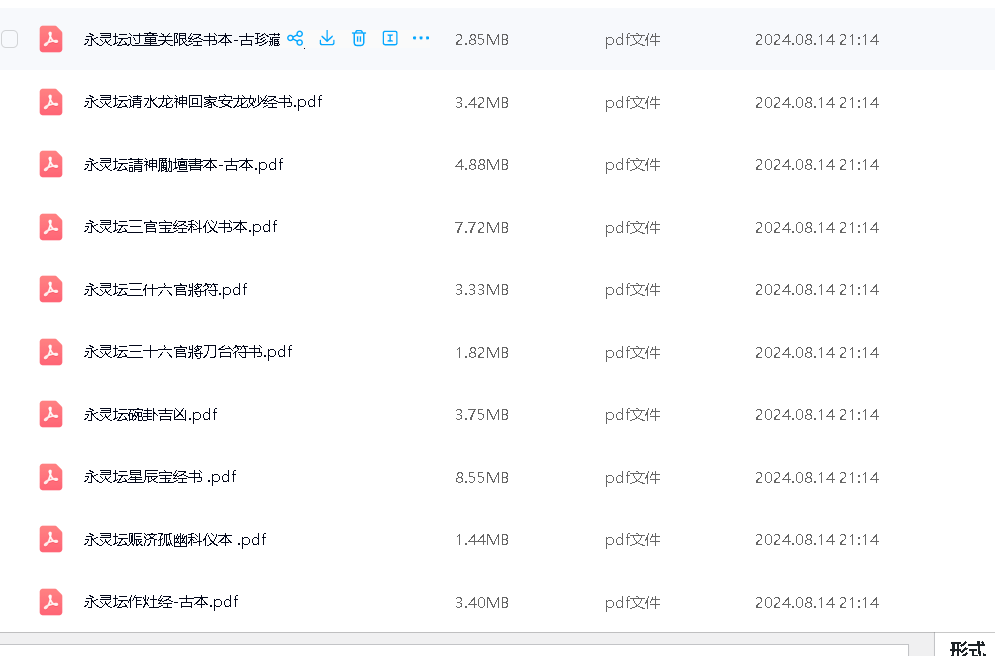Click the rename icon in the first row
This screenshot has width=995, height=656.
[x=390, y=39]
